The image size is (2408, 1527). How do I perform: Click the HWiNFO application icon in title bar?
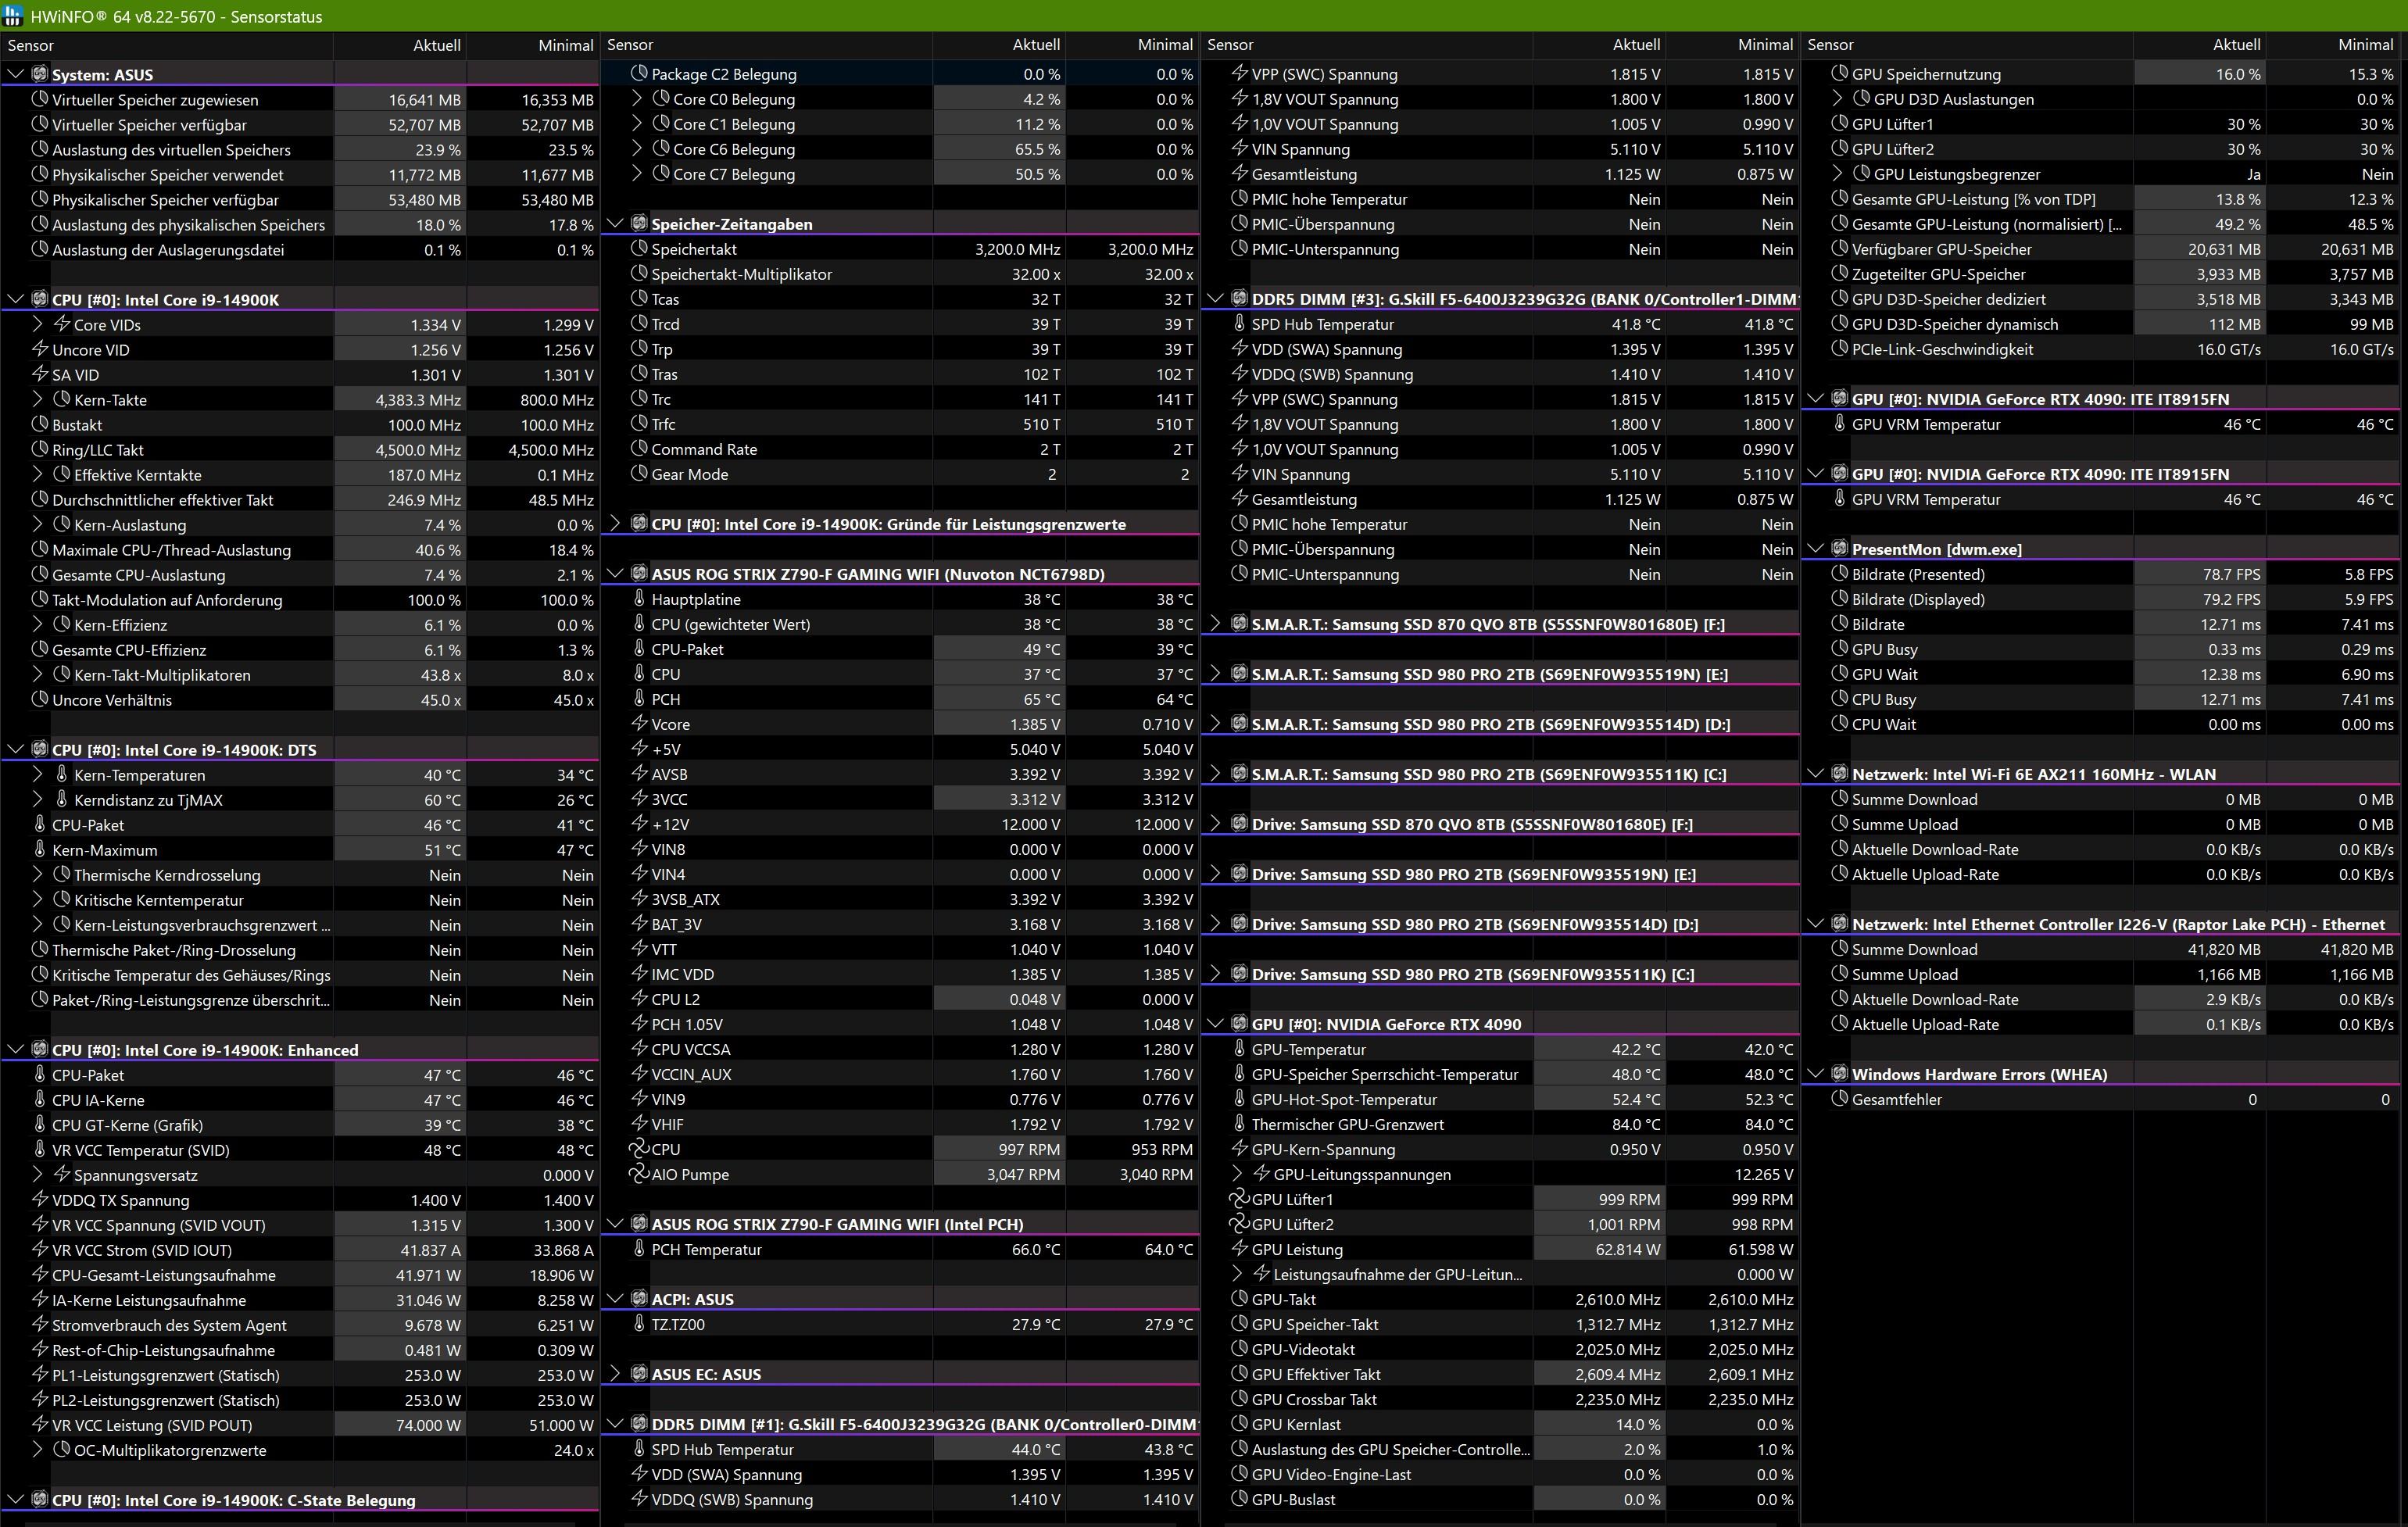click(x=13, y=16)
